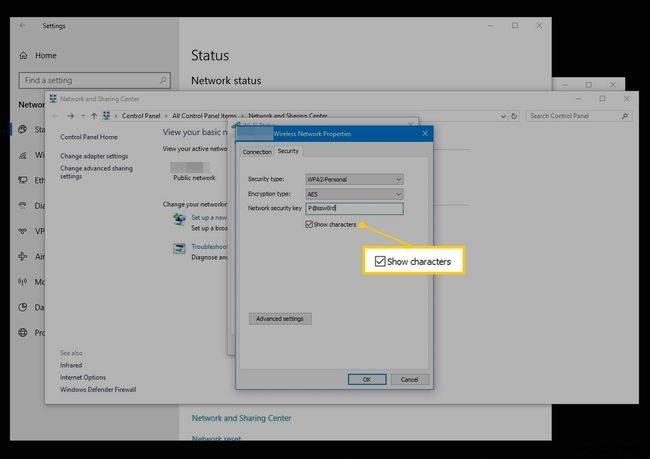
Task: Open Change advanced sharing settings
Action: 97,172
